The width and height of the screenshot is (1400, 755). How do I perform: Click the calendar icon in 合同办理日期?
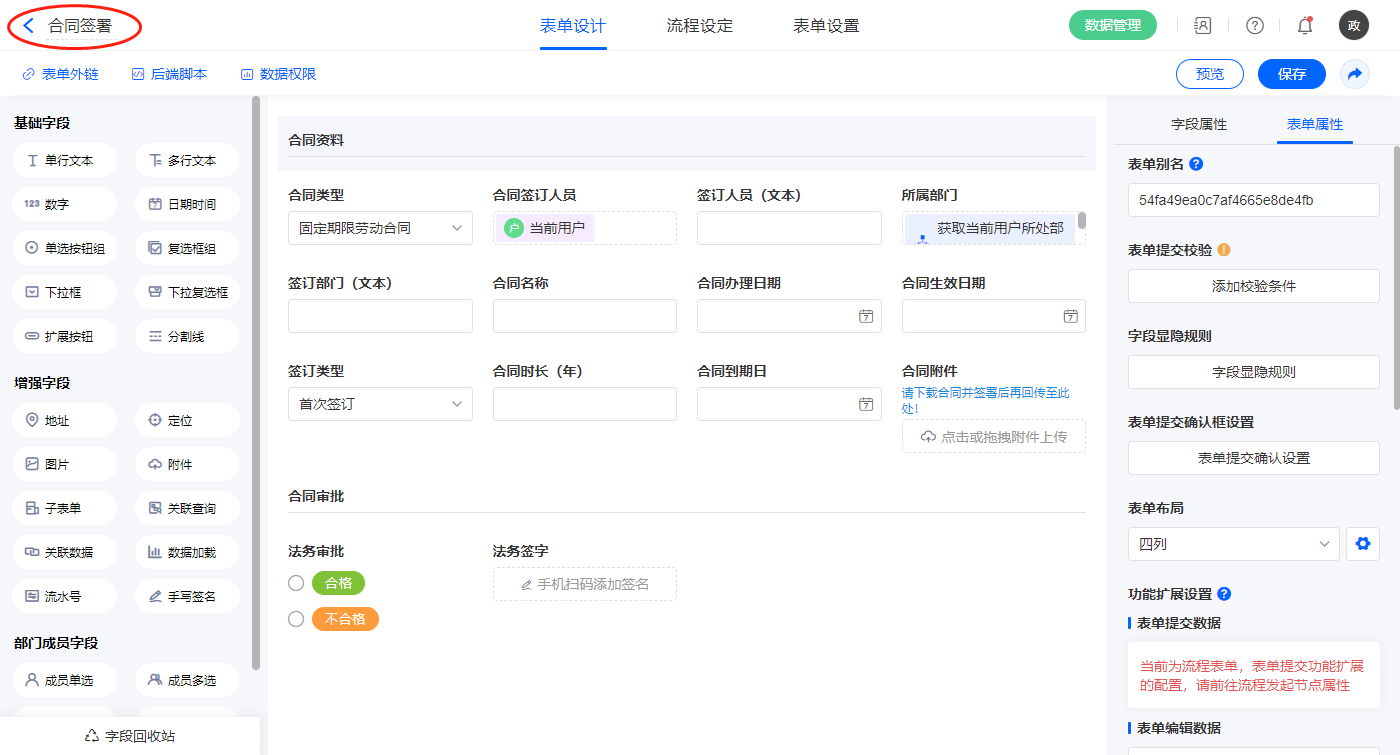[x=866, y=316]
